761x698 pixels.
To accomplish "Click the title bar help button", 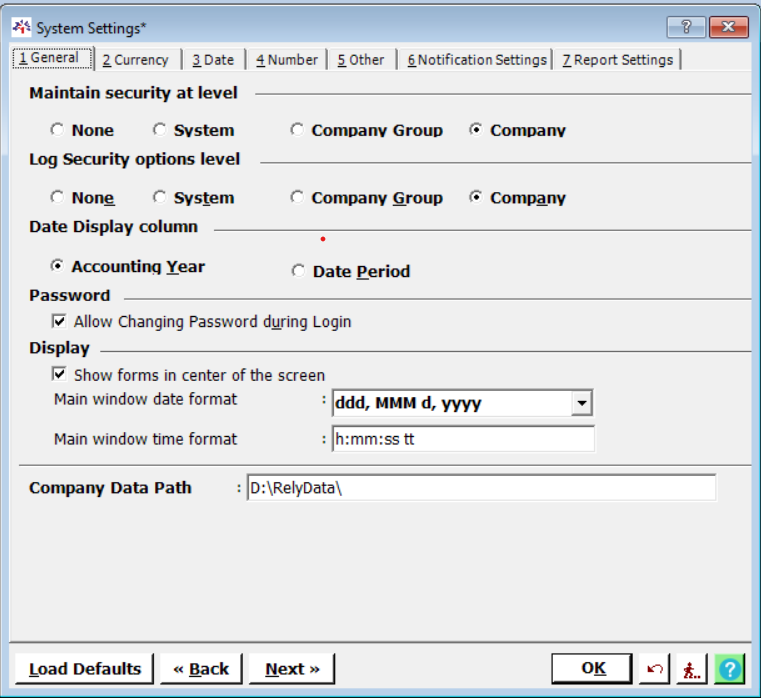I will (x=686, y=27).
